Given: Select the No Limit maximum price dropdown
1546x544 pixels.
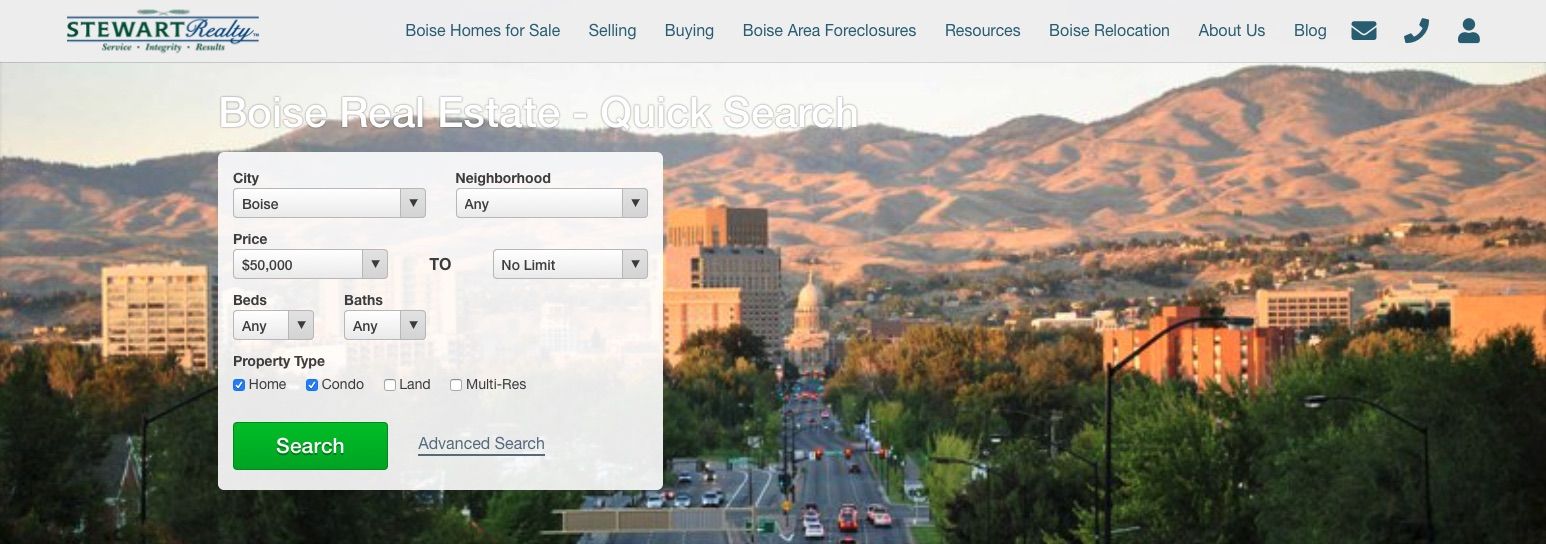Looking at the screenshot, I should tap(570, 264).
